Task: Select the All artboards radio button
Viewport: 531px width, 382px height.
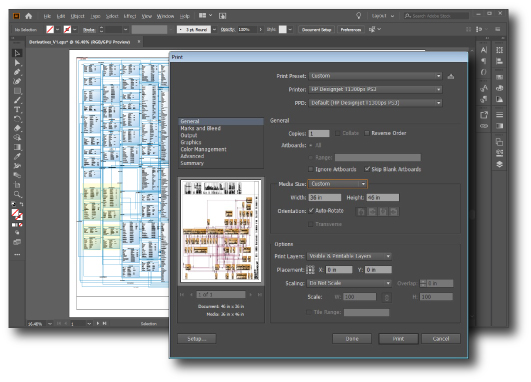Action: pos(311,145)
